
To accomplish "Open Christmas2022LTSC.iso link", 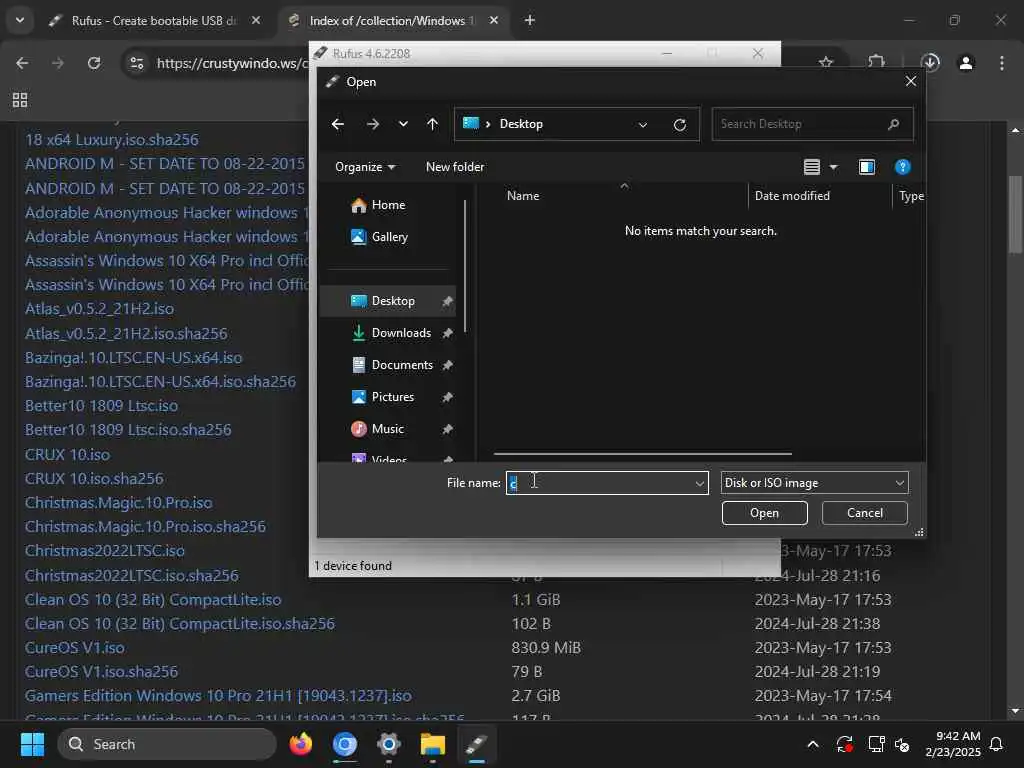I will 104,551.
